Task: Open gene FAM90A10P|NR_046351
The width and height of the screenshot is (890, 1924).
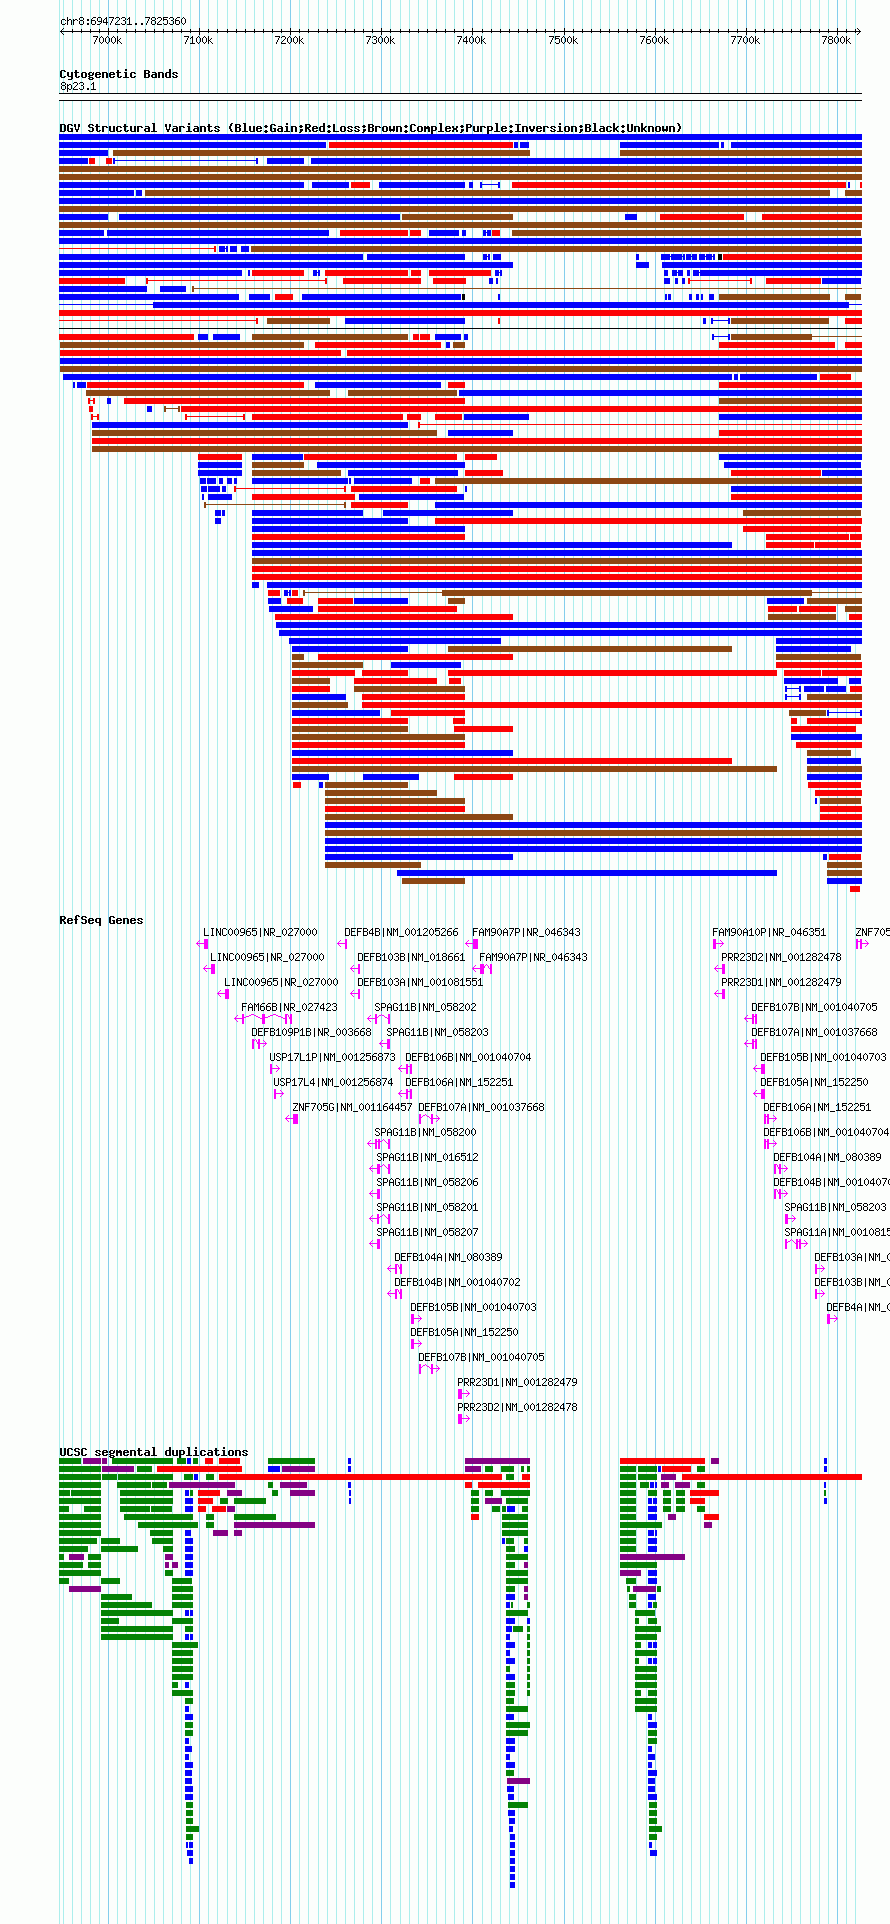Action: 769,932
